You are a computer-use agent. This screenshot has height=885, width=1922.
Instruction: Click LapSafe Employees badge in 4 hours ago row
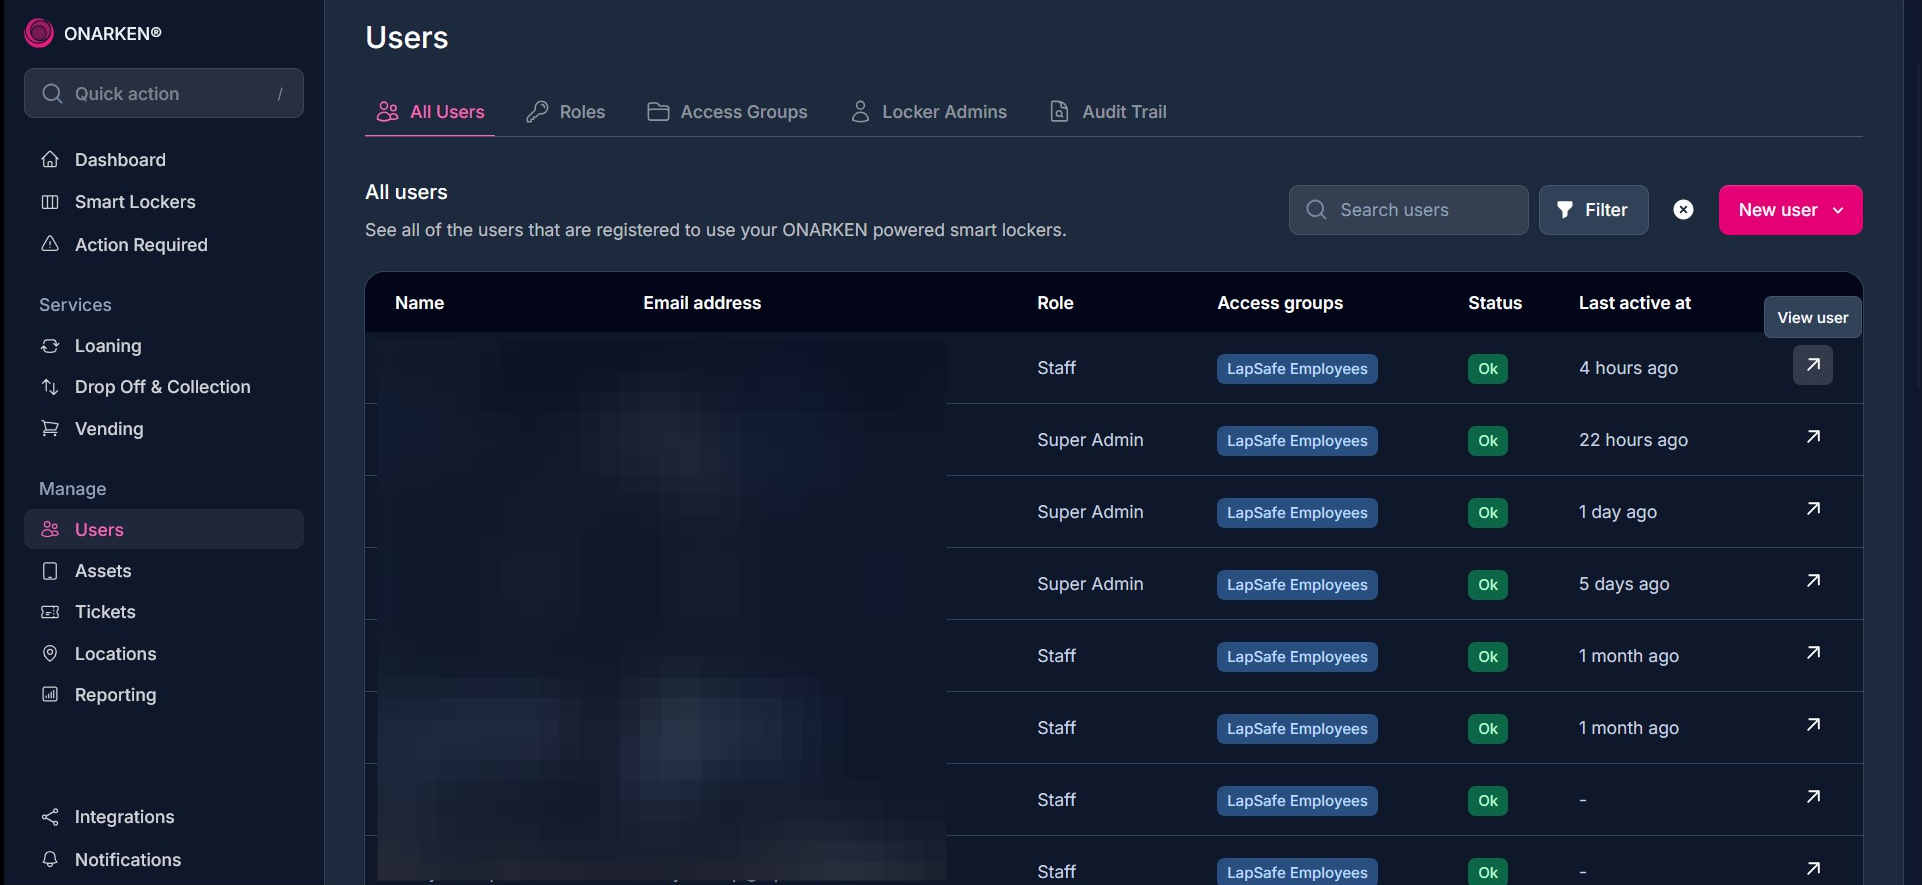click(1297, 369)
